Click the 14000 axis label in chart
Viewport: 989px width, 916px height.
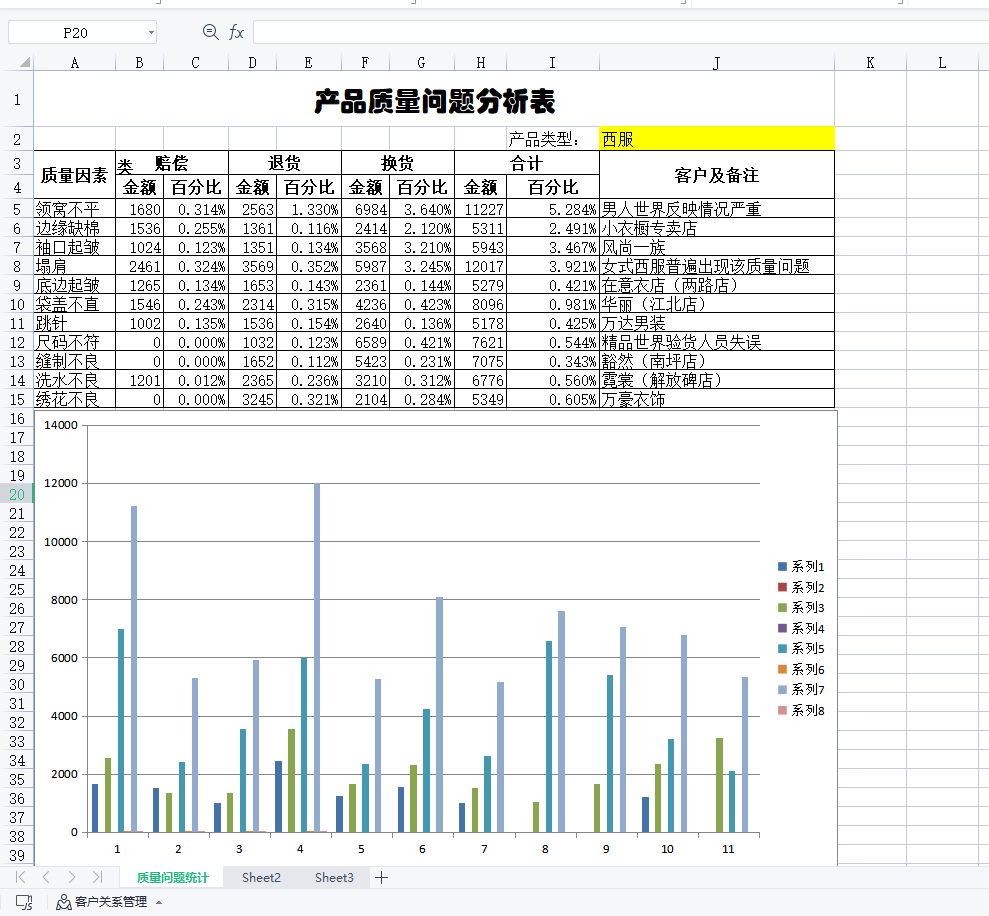[61, 425]
